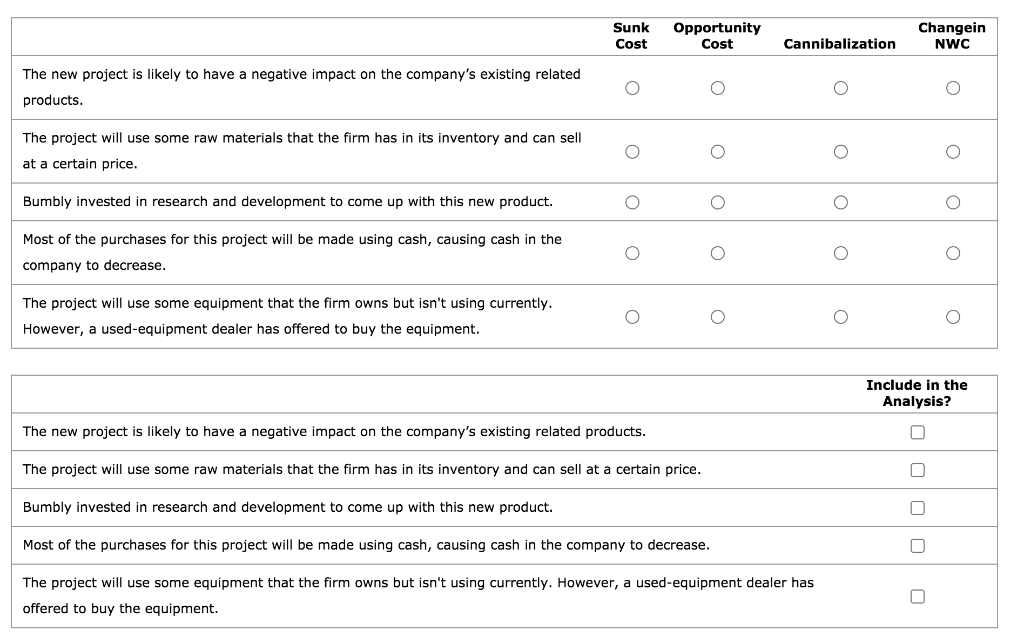1024x637 pixels.
Task: Check Include in Analysis for used-equipment dealer row
Action: 918,596
